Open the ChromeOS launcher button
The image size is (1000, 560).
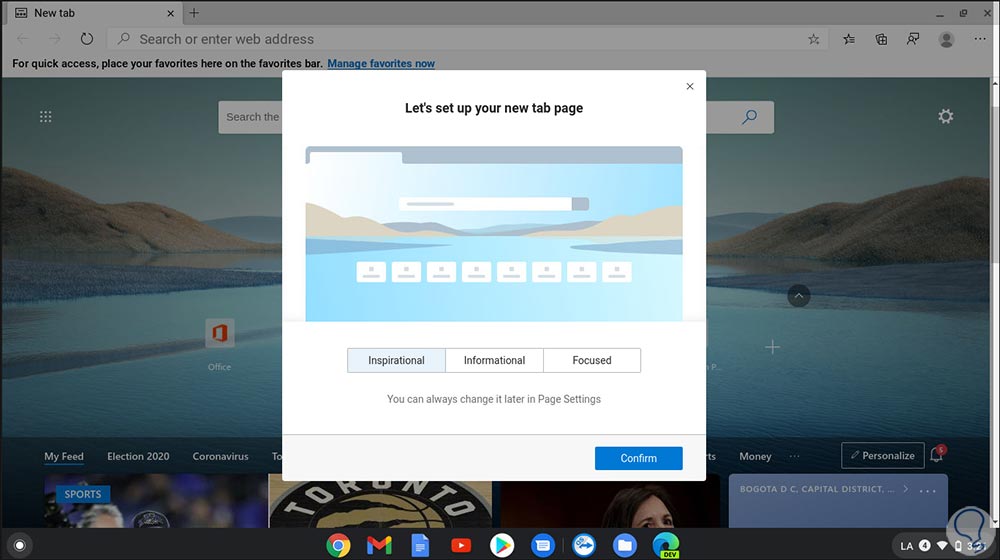pyautogui.click(x=20, y=545)
